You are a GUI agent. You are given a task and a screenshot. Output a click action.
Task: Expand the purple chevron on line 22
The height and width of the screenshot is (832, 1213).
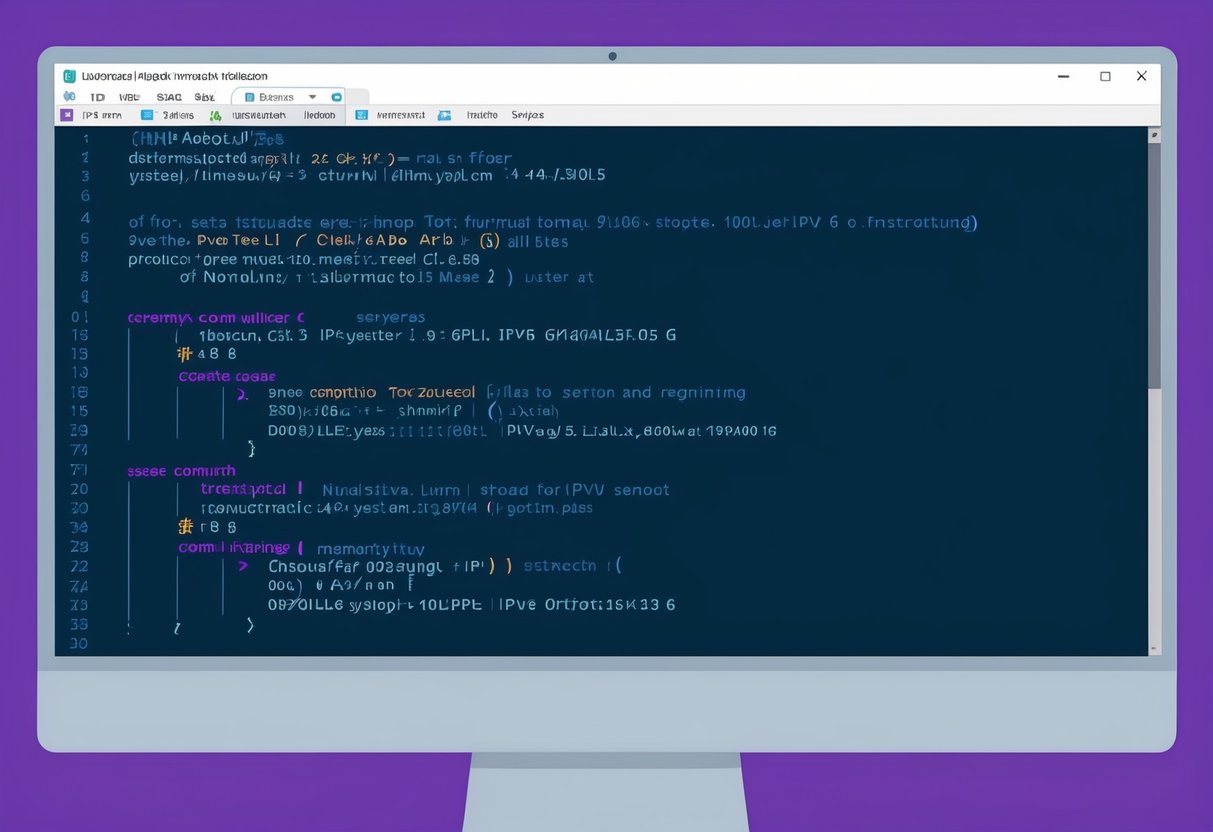point(242,566)
